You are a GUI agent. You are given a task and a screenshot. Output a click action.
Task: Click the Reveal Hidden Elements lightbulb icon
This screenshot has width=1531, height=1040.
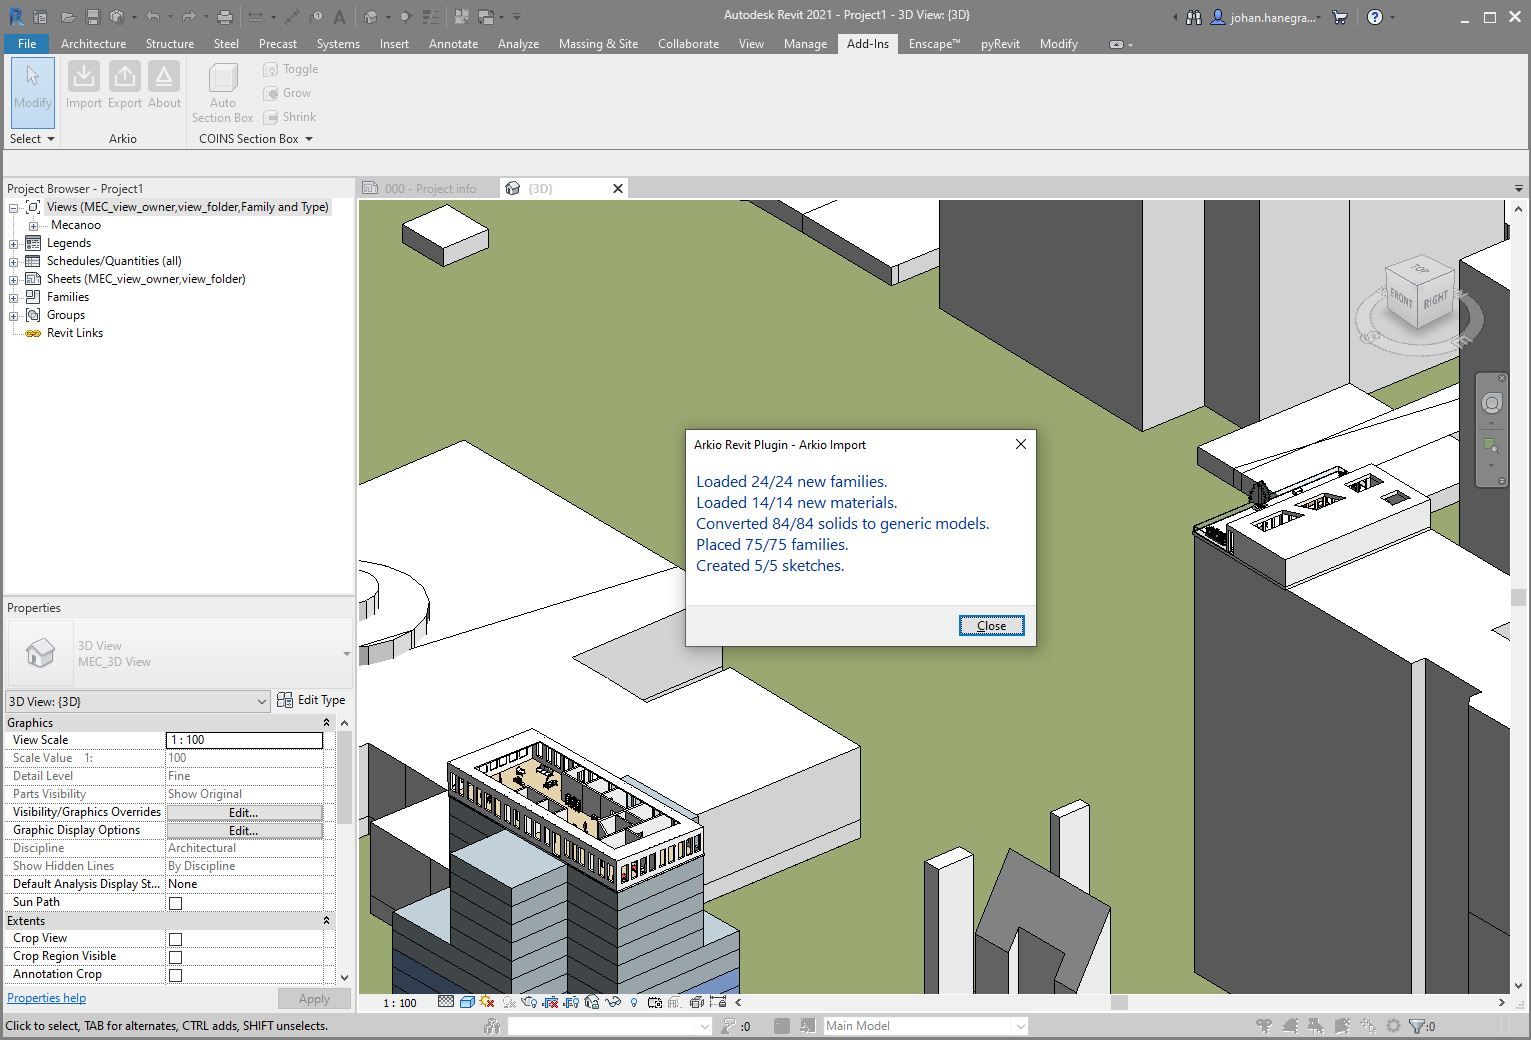[633, 1002]
